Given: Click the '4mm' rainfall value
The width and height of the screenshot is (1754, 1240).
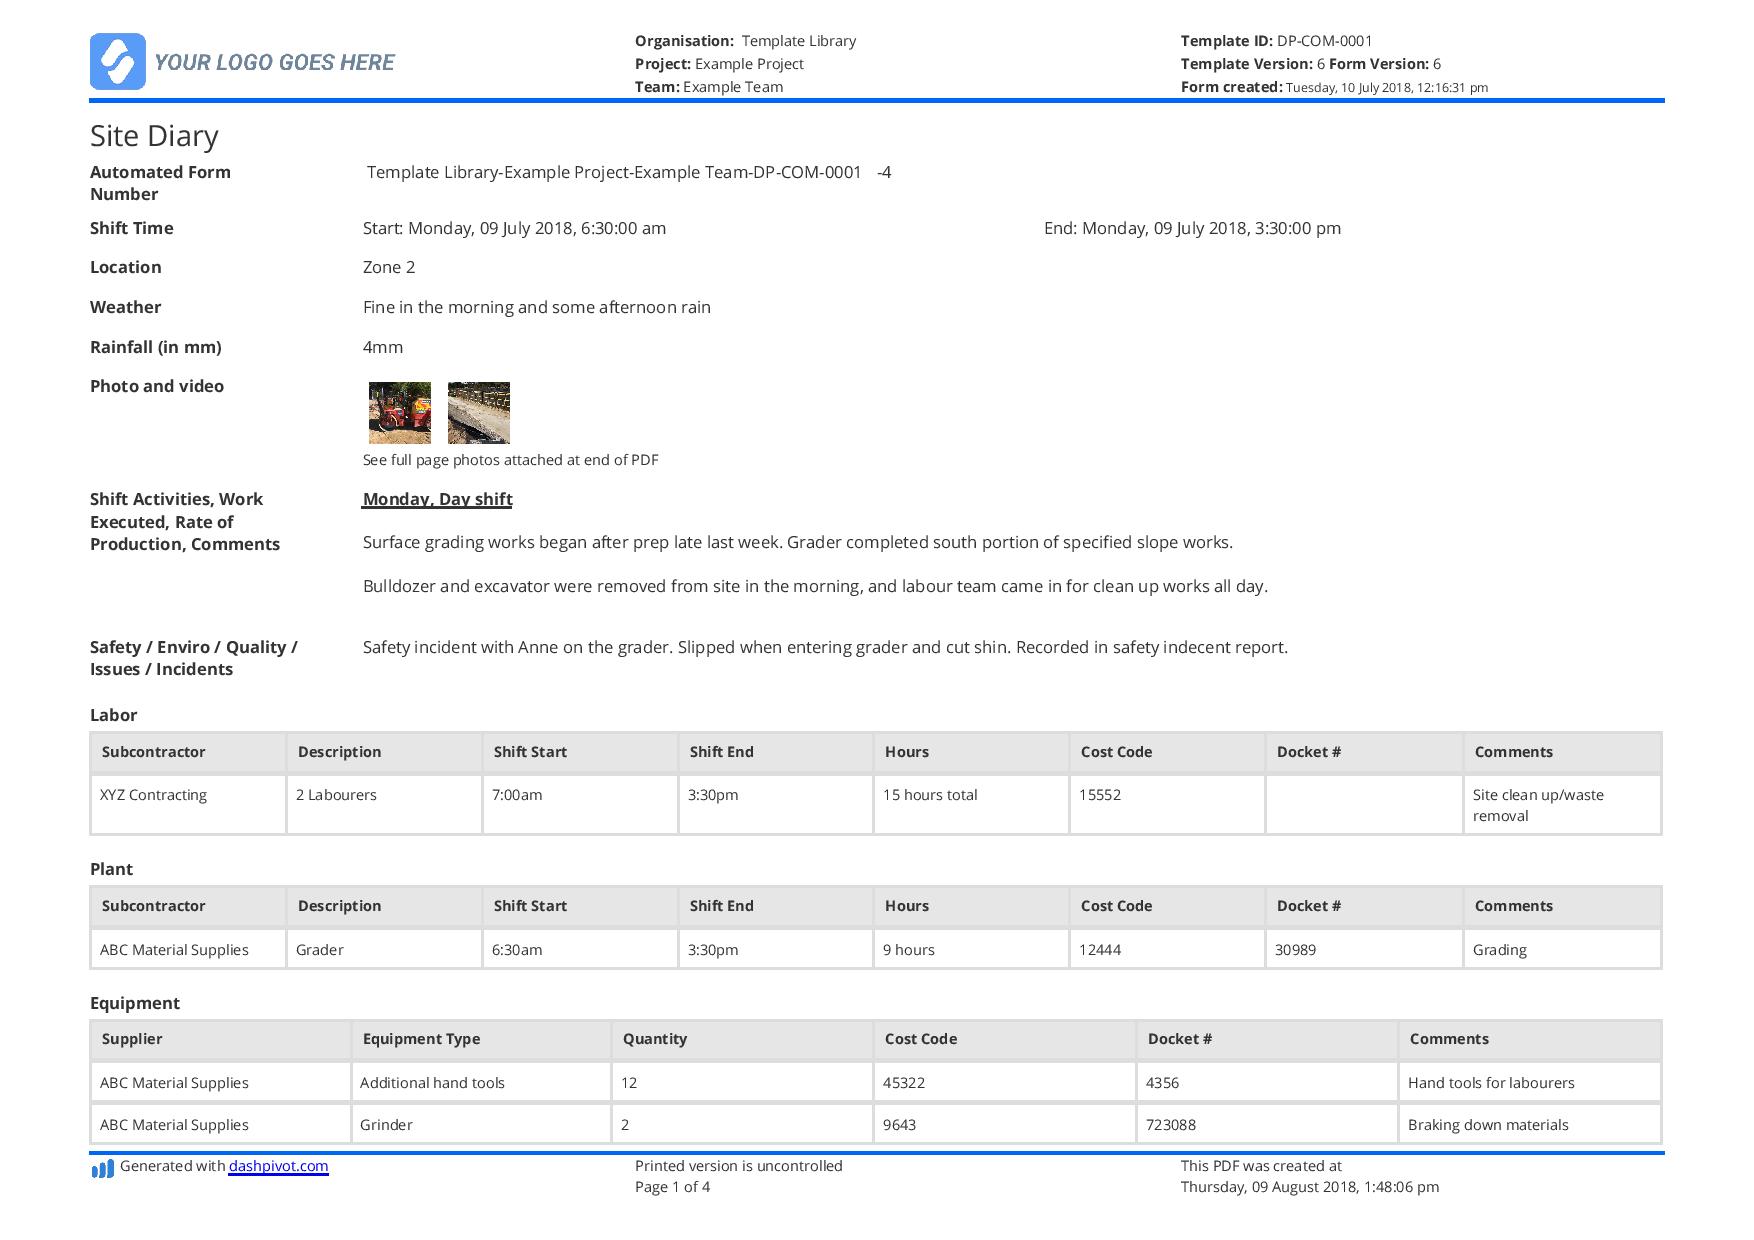Looking at the screenshot, I should tap(383, 347).
